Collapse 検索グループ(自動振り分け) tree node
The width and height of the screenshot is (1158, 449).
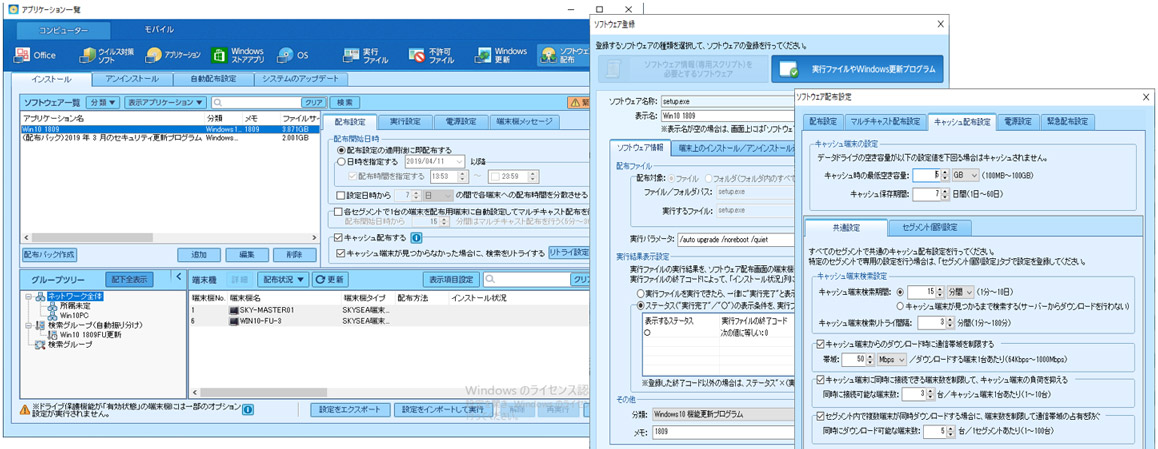[28, 325]
